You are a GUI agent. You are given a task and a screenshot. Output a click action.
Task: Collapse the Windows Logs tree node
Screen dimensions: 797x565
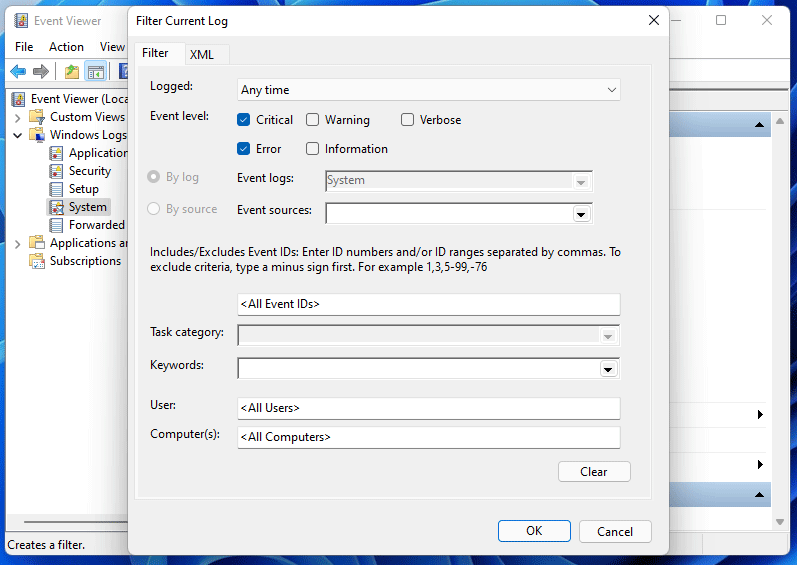point(18,135)
